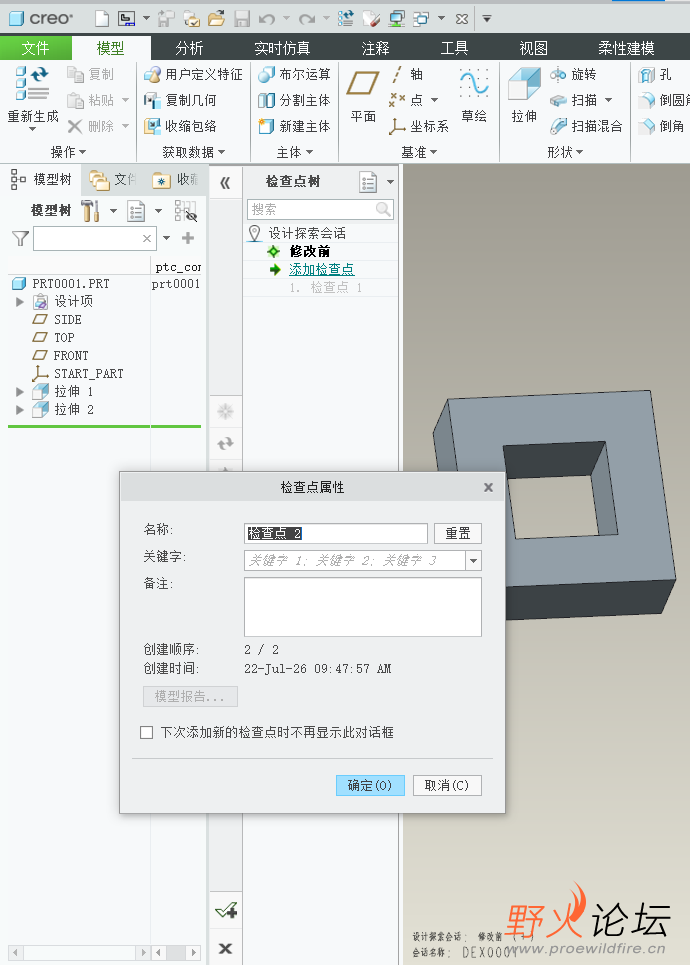Open model tree settings hammer icon

pos(90,210)
